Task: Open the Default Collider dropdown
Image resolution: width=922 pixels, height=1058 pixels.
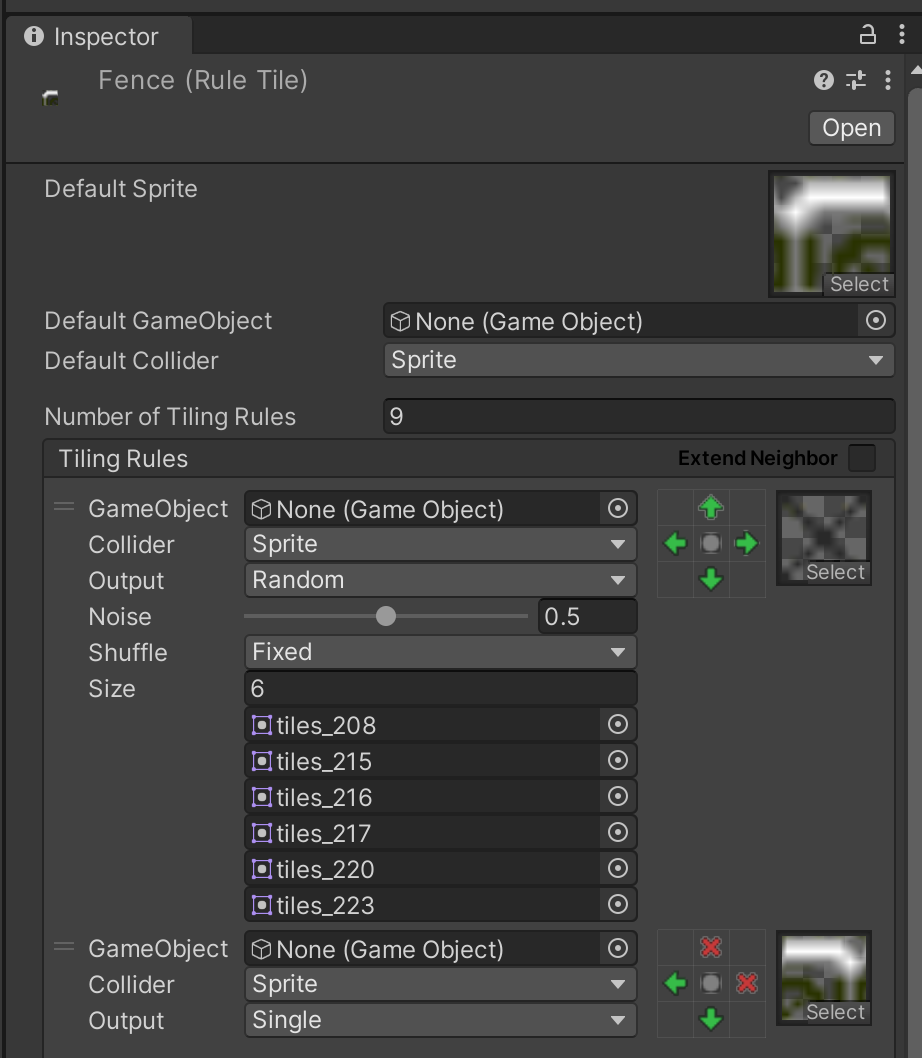Action: click(639, 360)
